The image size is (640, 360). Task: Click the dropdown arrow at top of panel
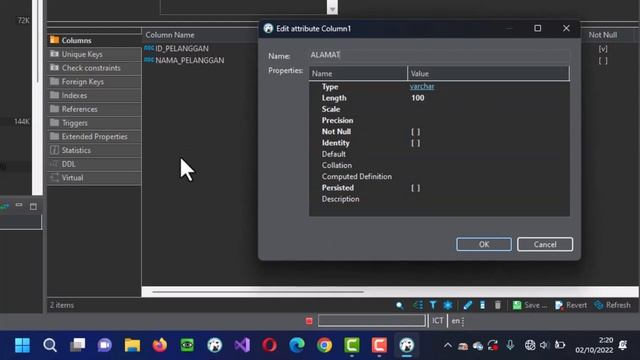332,9
